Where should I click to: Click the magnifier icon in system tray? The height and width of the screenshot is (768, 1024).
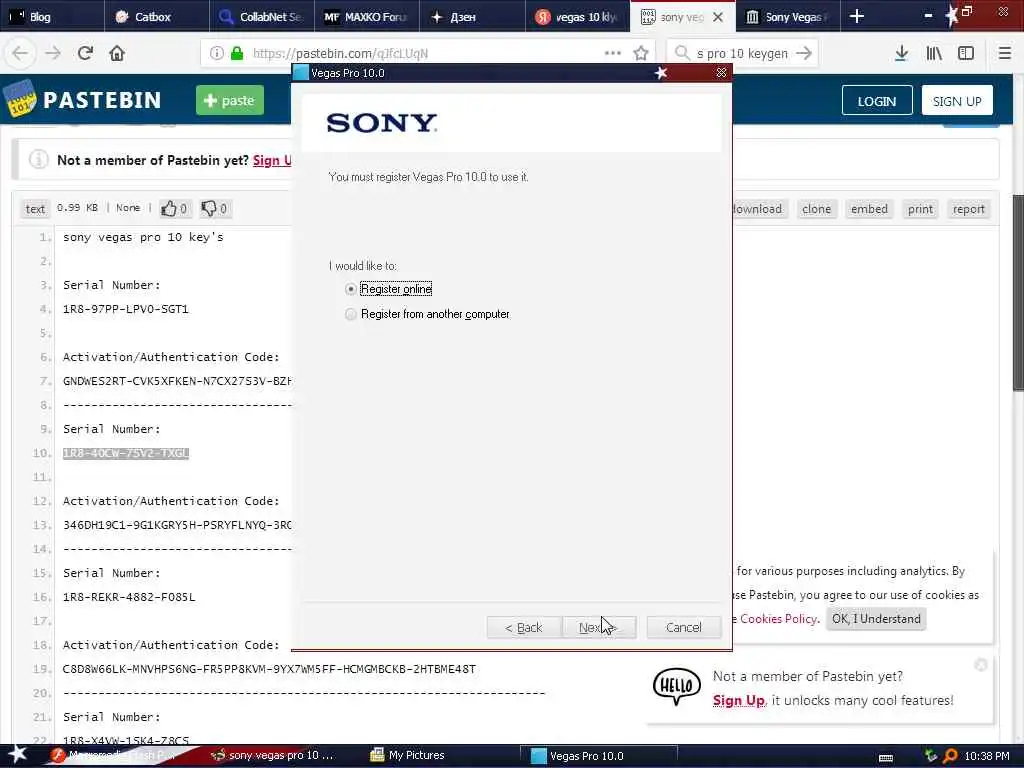point(950,756)
